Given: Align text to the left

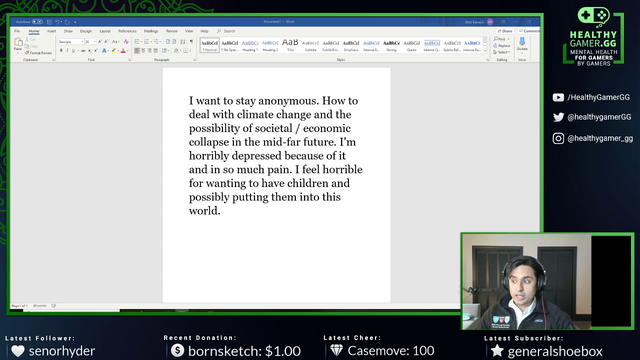Looking at the screenshot, I should click(x=137, y=51).
